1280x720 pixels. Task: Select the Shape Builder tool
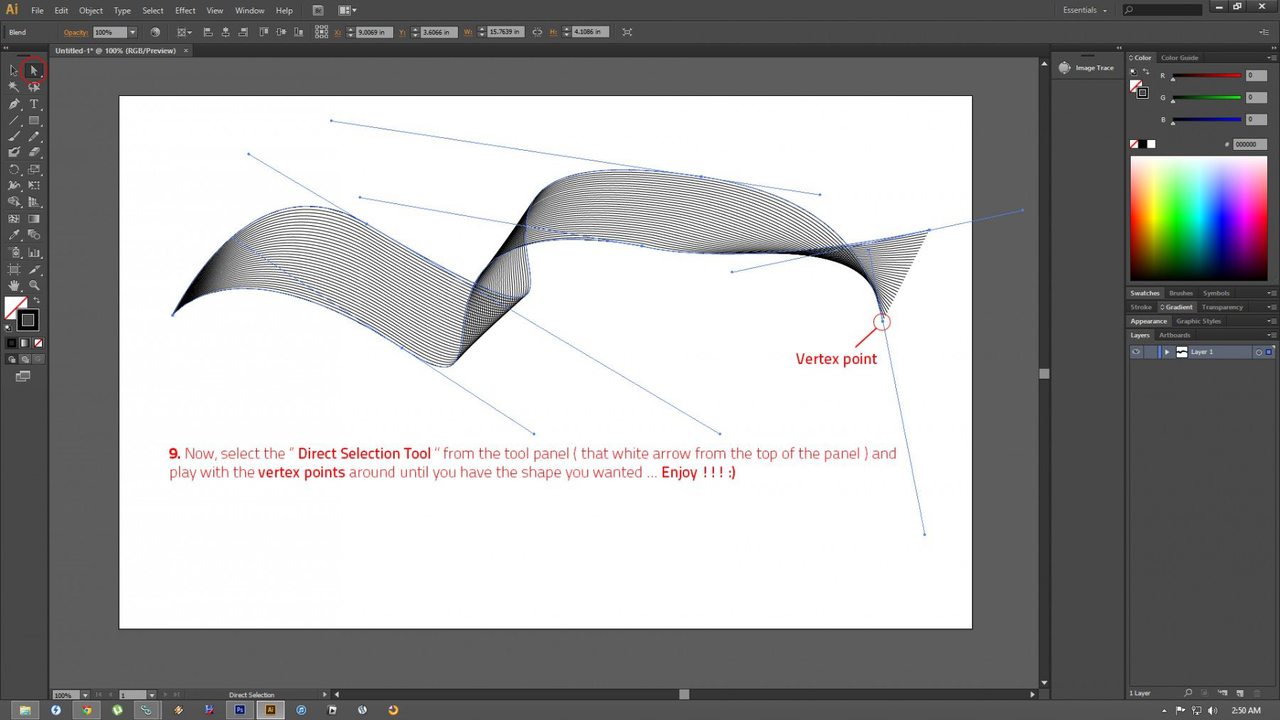tap(14, 201)
